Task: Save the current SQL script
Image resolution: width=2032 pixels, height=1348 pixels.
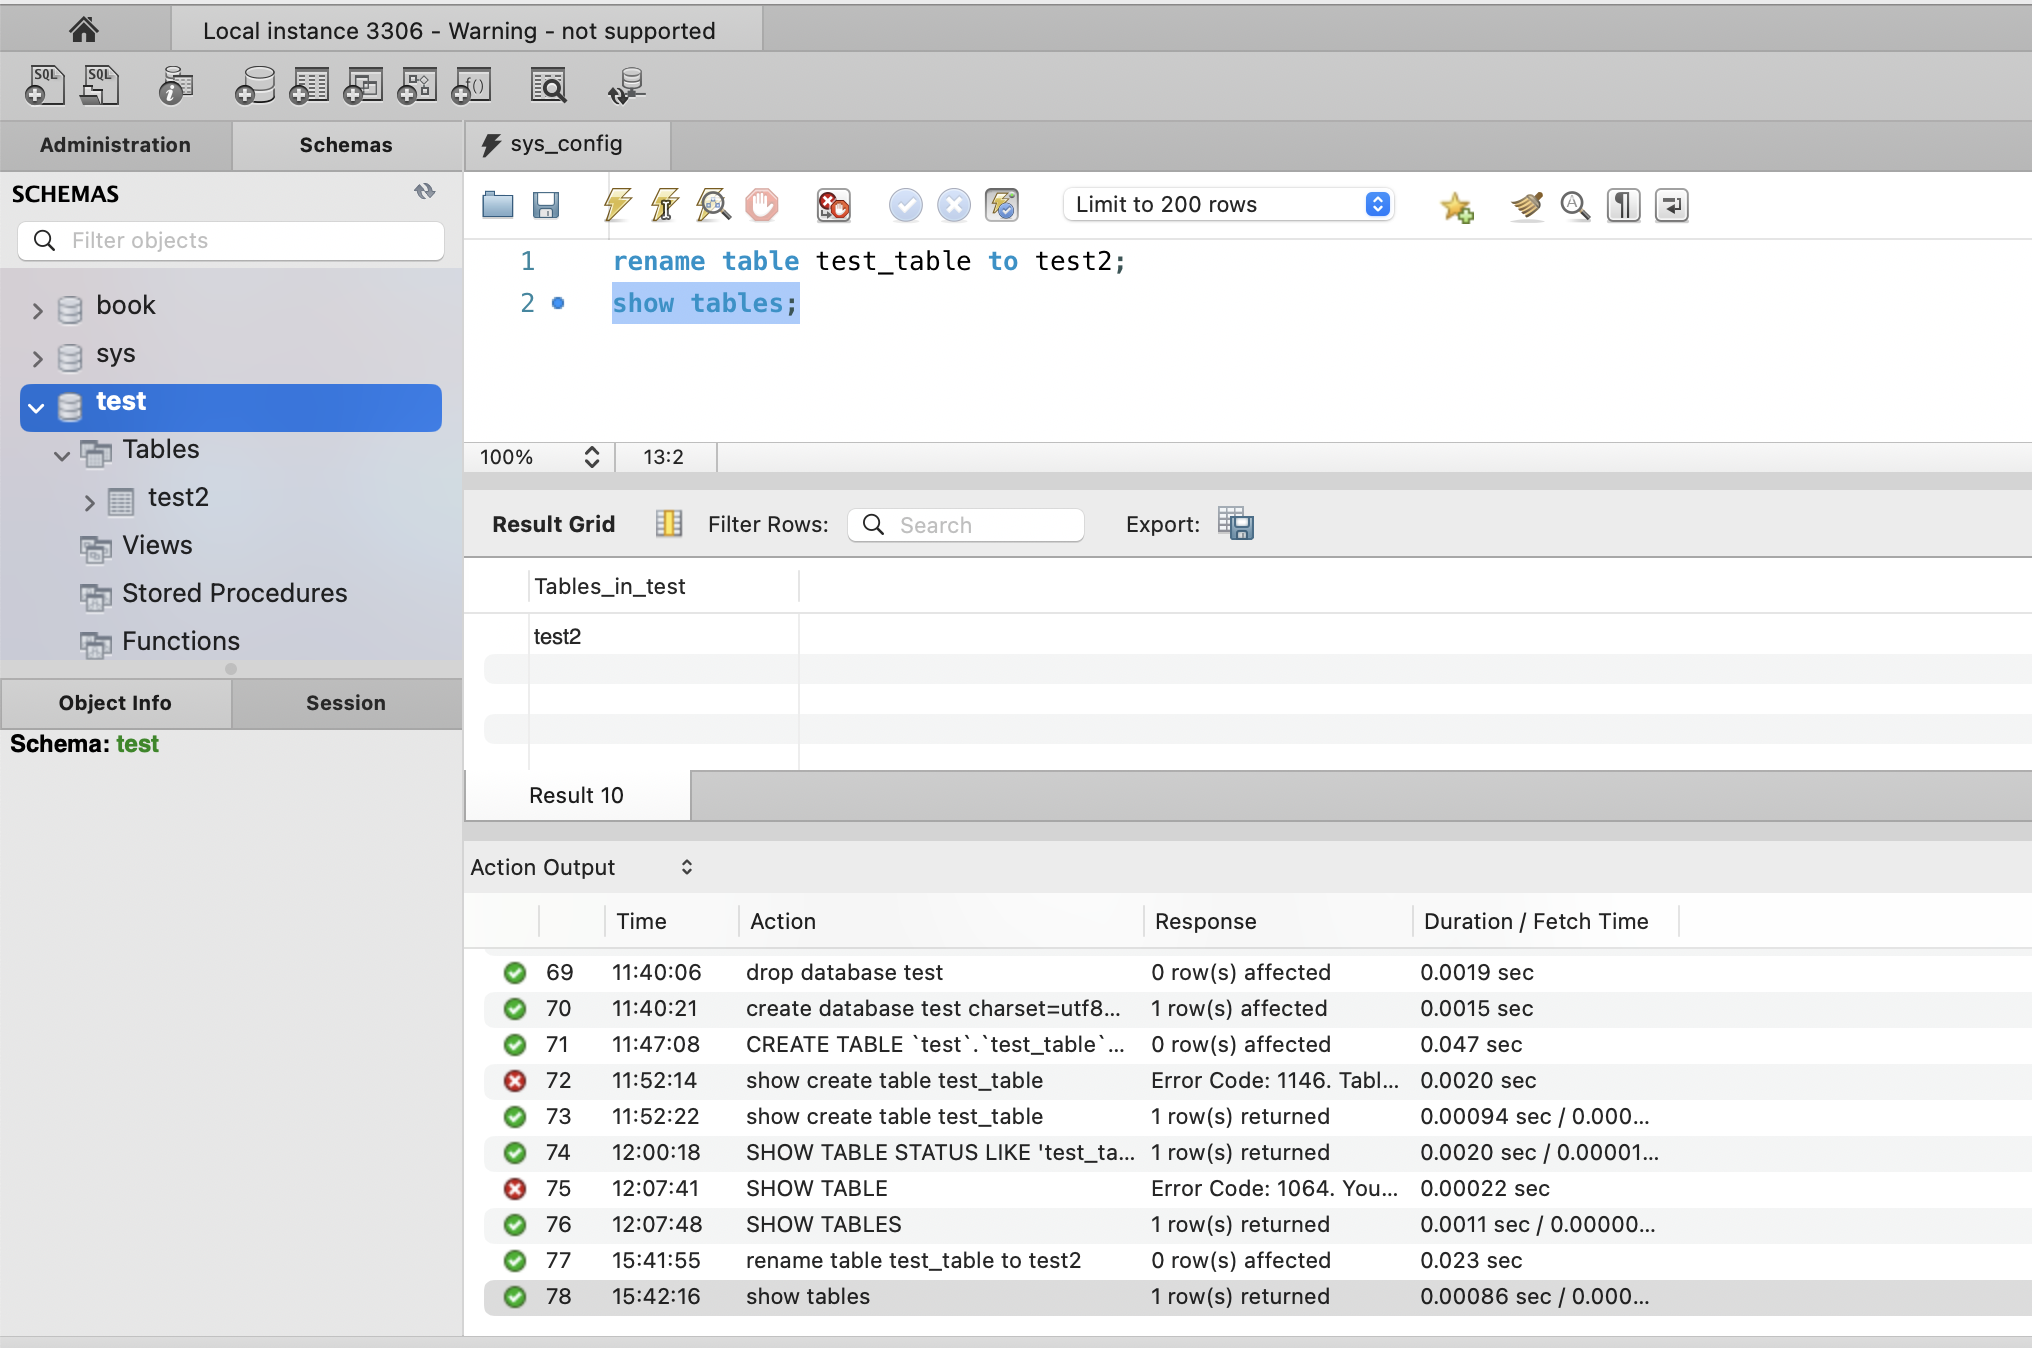Action: pos(546,205)
